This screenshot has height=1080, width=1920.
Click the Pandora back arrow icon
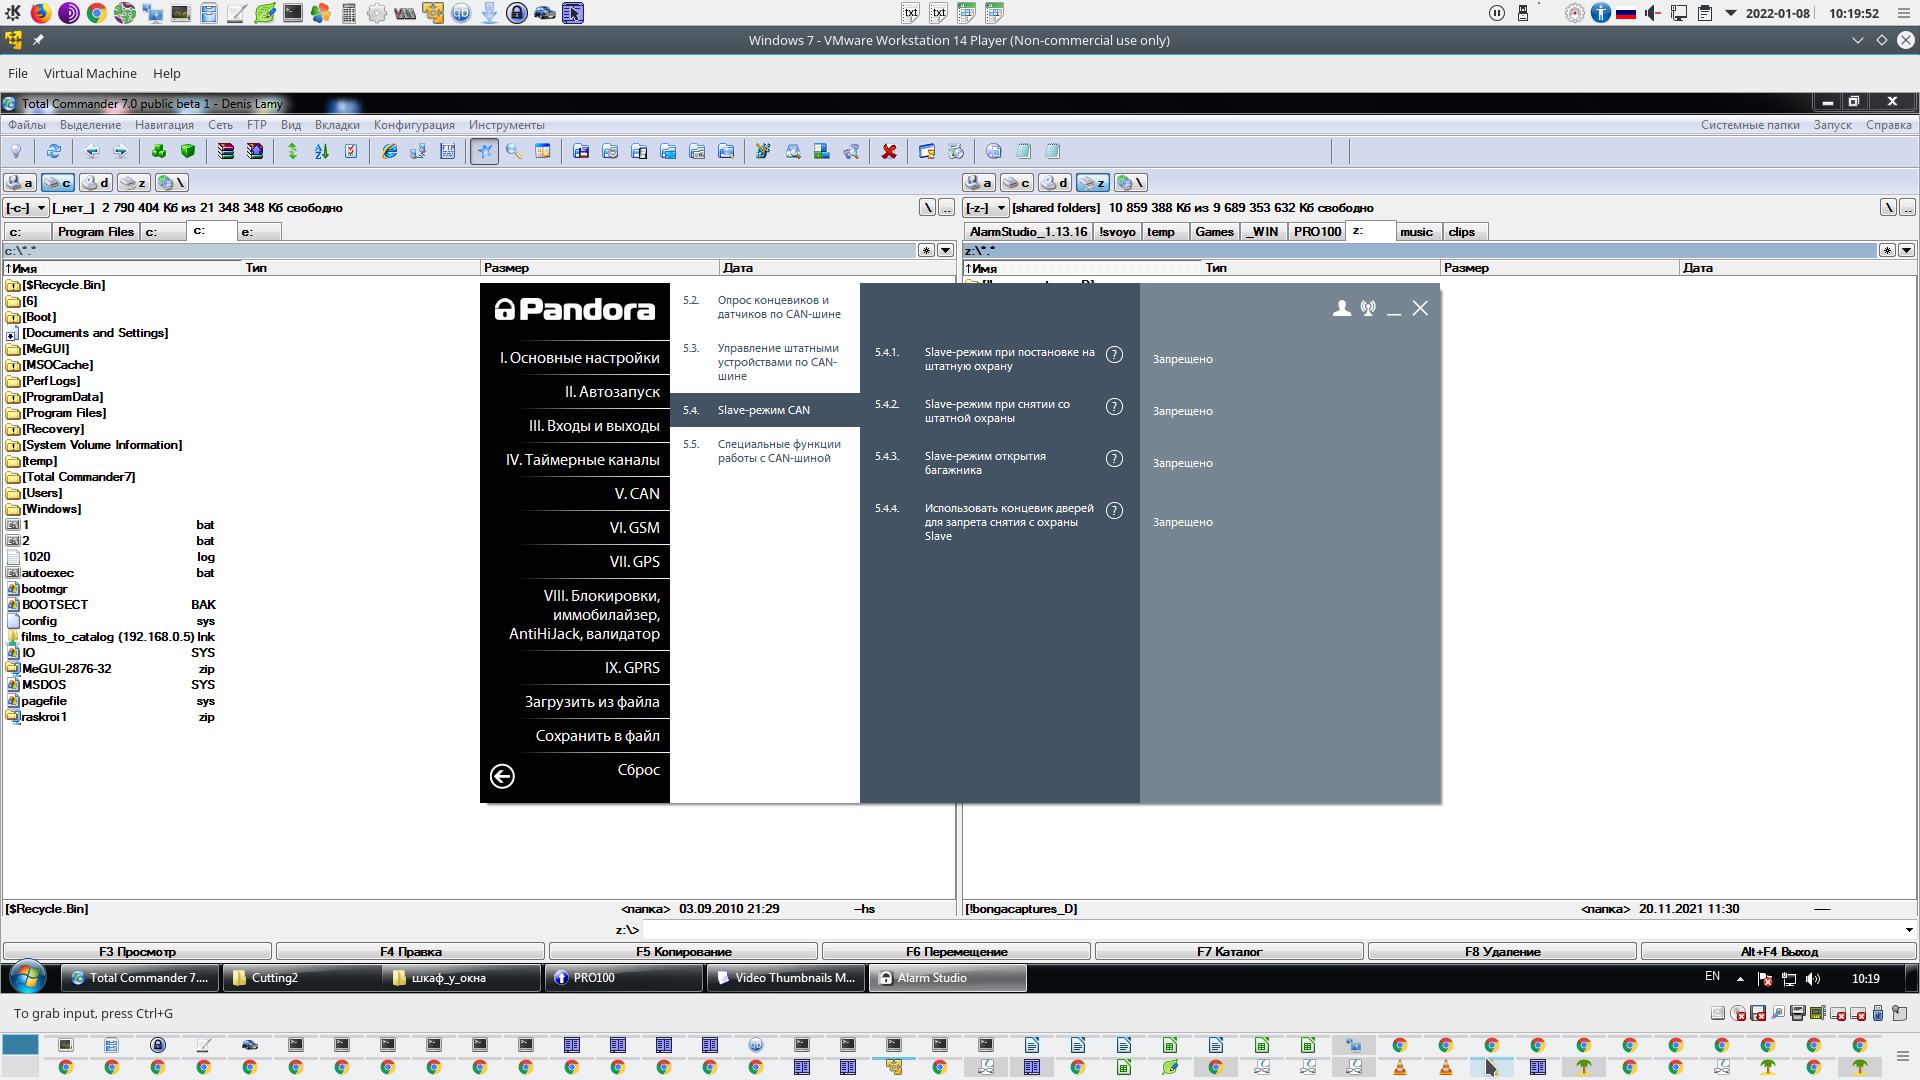coord(502,776)
